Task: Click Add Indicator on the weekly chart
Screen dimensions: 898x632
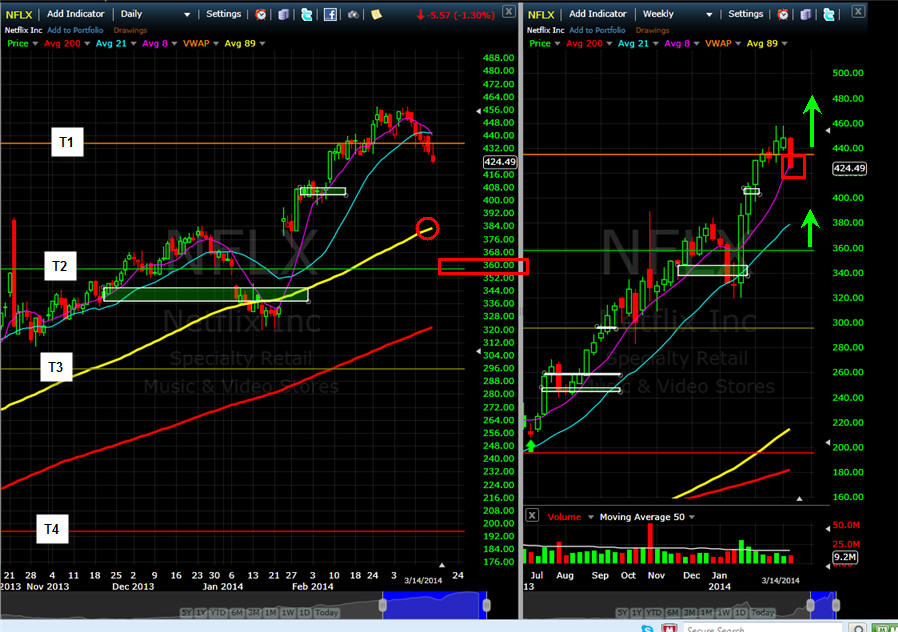Action: (x=598, y=14)
